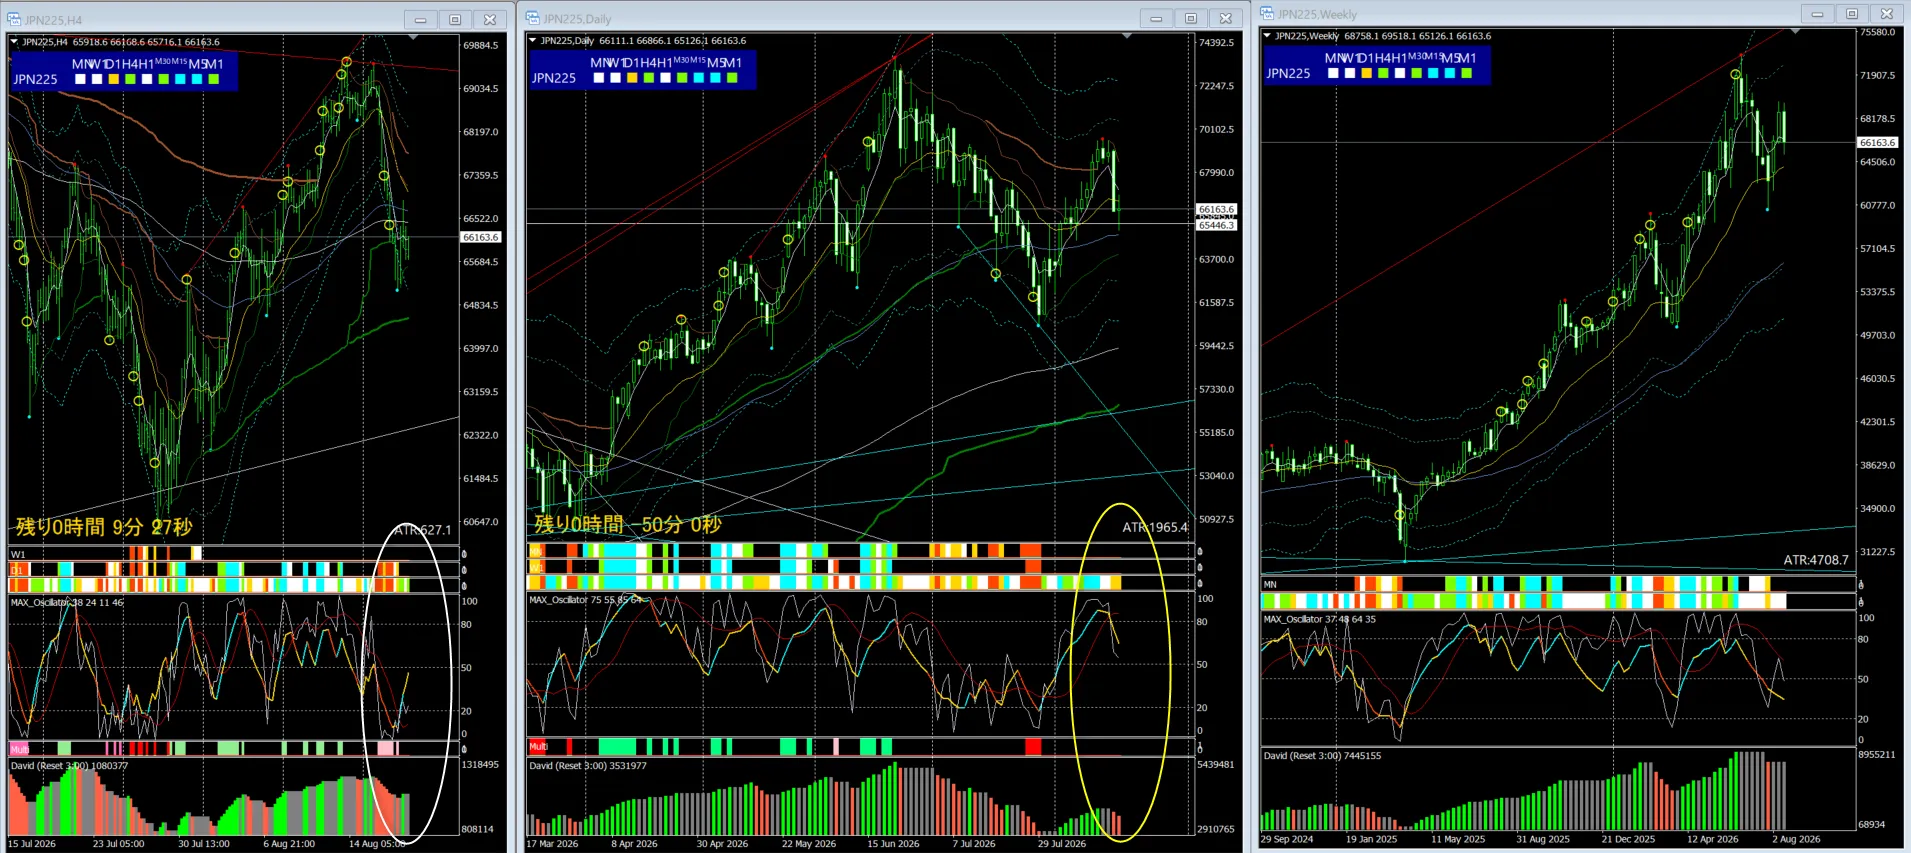Click the '31 Aug 2025' date on Weekly axis
The width and height of the screenshot is (1911, 853).
[x=1543, y=840]
